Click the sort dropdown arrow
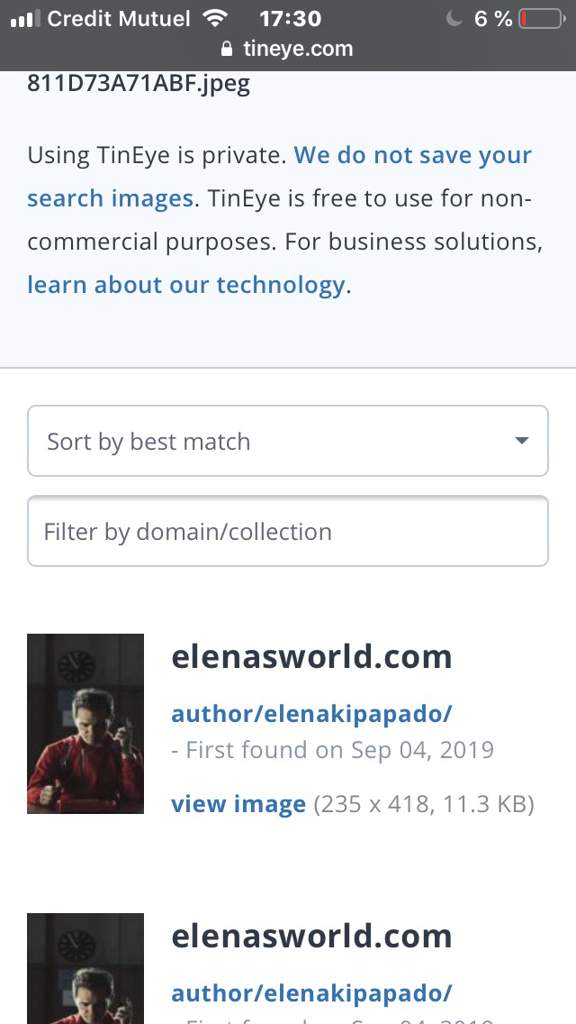This screenshot has height=1024, width=576. click(x=521, y=441)
